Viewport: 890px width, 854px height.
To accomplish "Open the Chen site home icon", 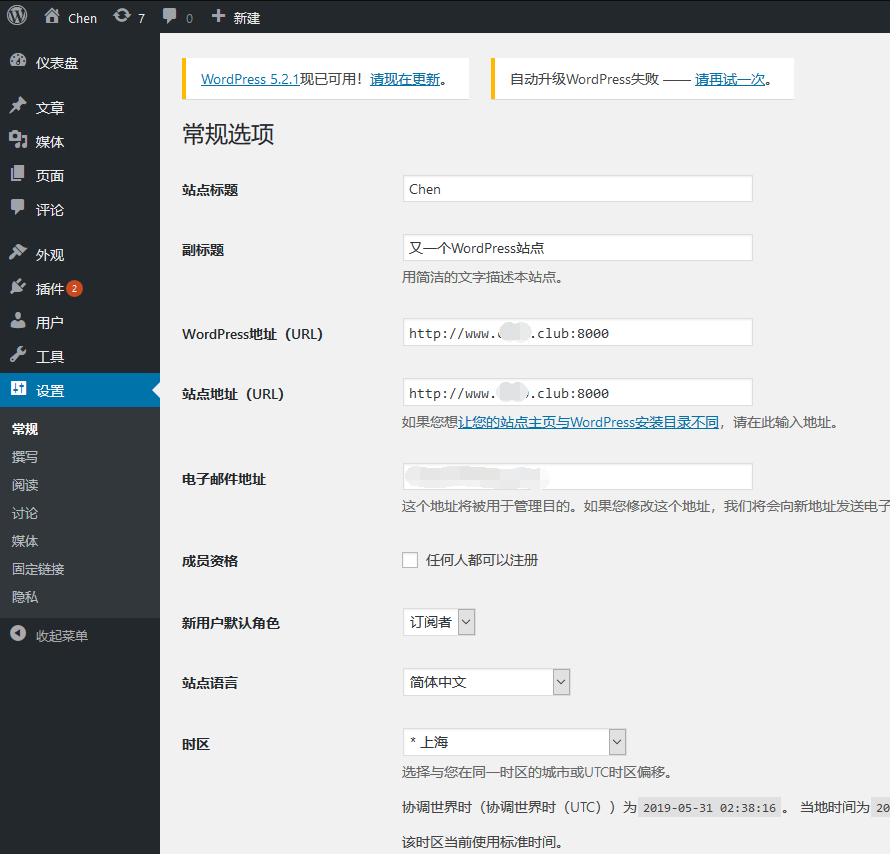I will coord(52,16).
